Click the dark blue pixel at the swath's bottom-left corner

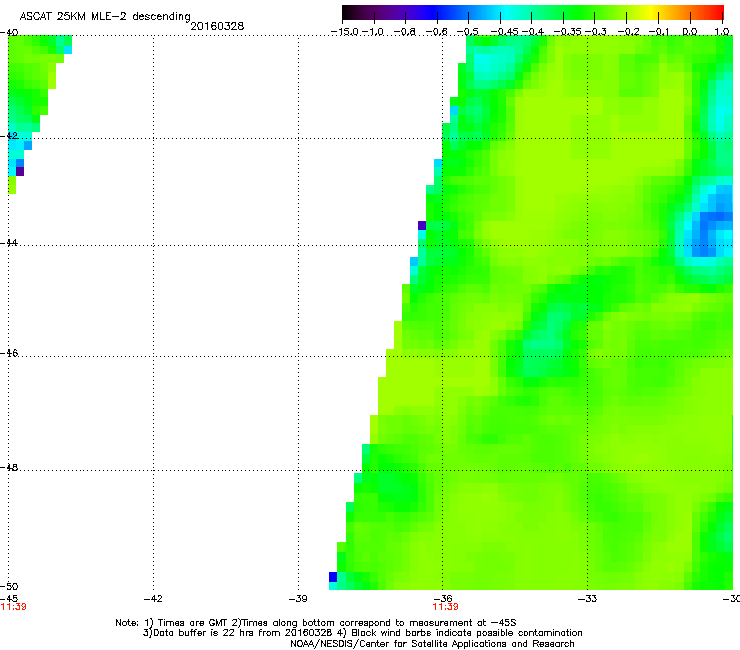click(x=333, y=577)
